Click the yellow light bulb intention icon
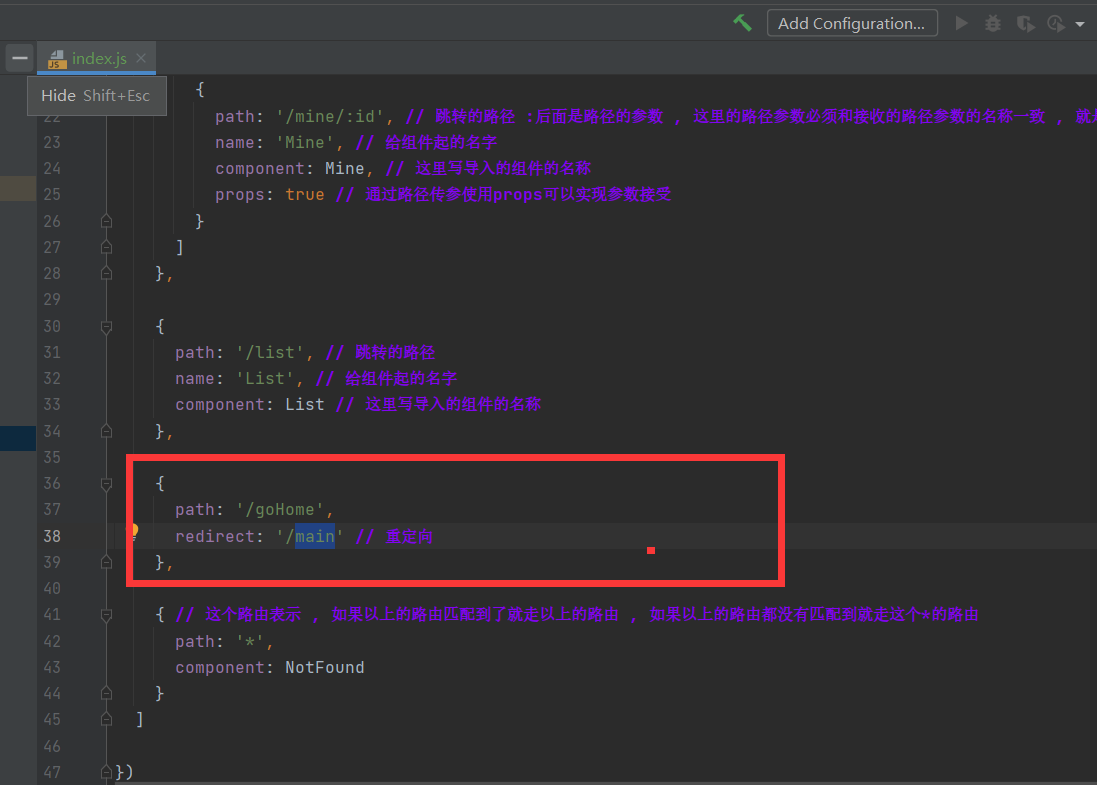This screenshot has height=785, width=1097. point(132,532)
